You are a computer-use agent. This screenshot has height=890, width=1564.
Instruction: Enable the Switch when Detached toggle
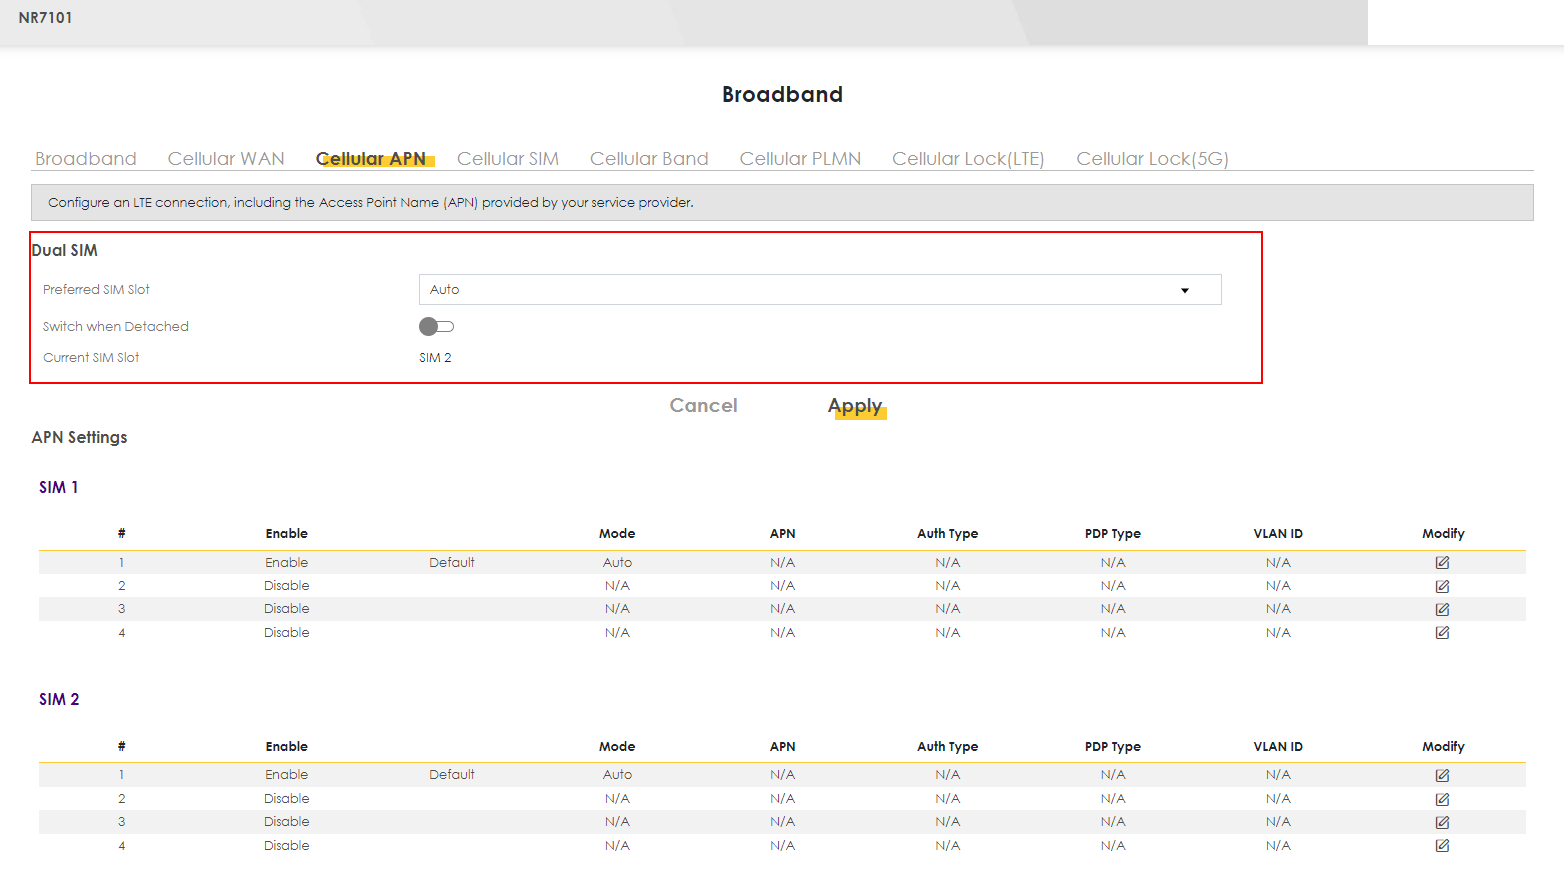pos(436,326)
